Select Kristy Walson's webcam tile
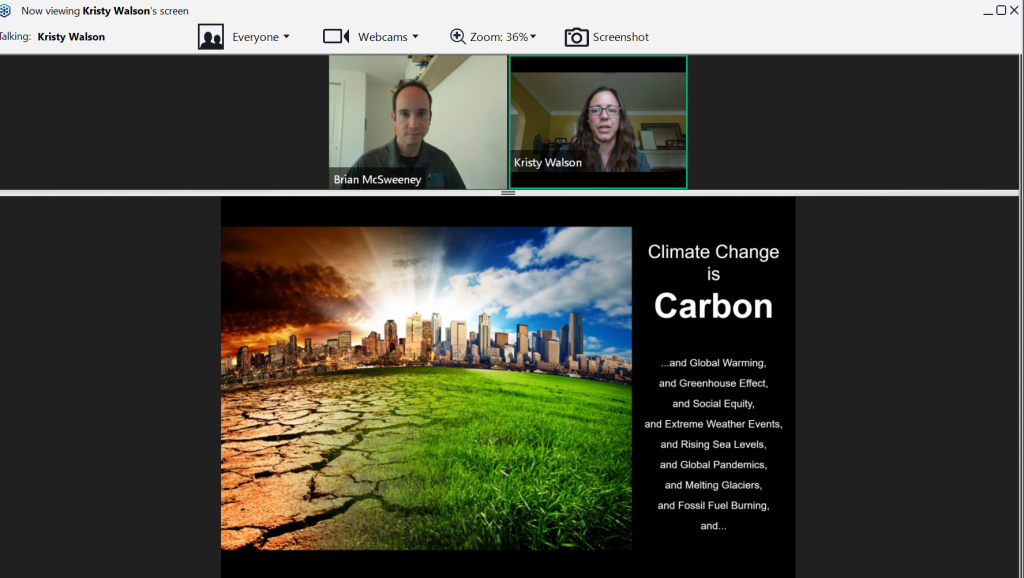The image size is (1024, 578). 598,122
